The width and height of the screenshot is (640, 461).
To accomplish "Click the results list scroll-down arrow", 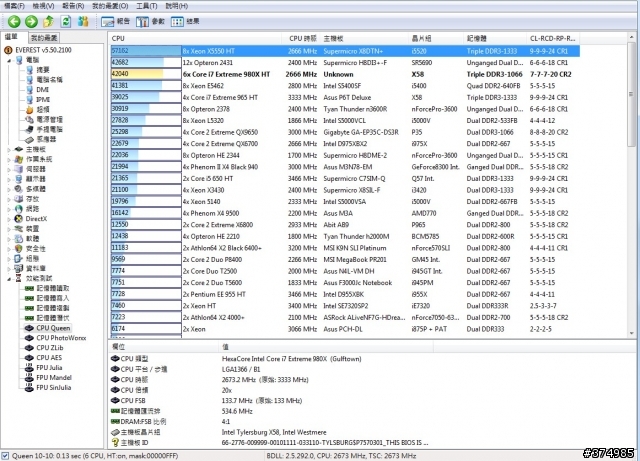I will [x=631, y=333].
